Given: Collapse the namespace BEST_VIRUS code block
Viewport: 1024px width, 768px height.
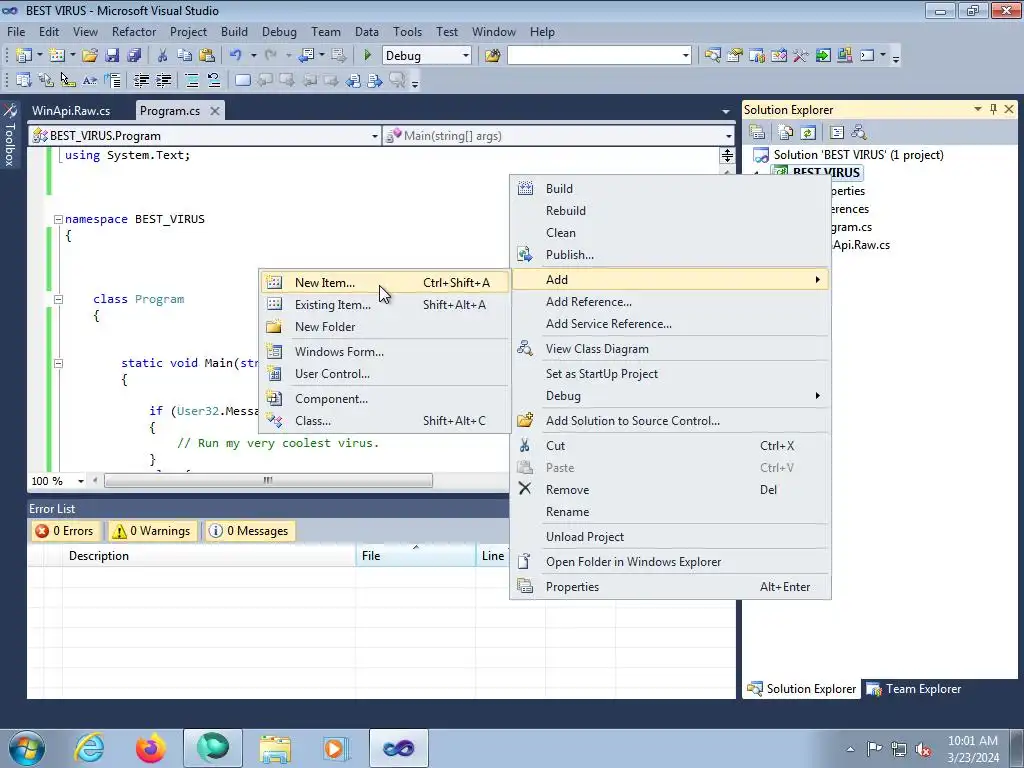Looking at the screenshot, I should click(x=58, y=219).
